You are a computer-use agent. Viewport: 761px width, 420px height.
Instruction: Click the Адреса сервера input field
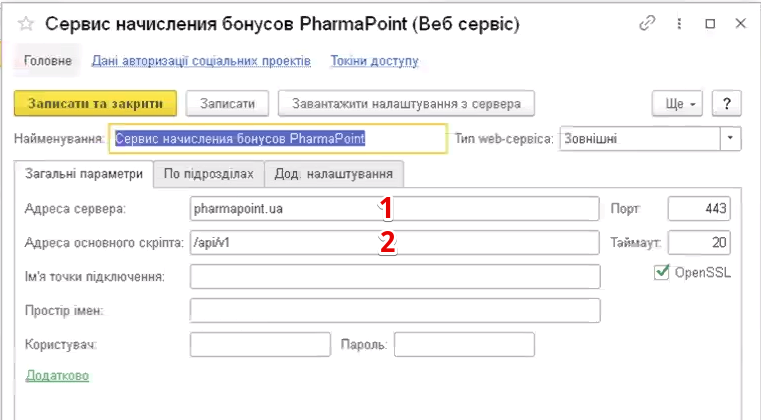tap(394, 209)
